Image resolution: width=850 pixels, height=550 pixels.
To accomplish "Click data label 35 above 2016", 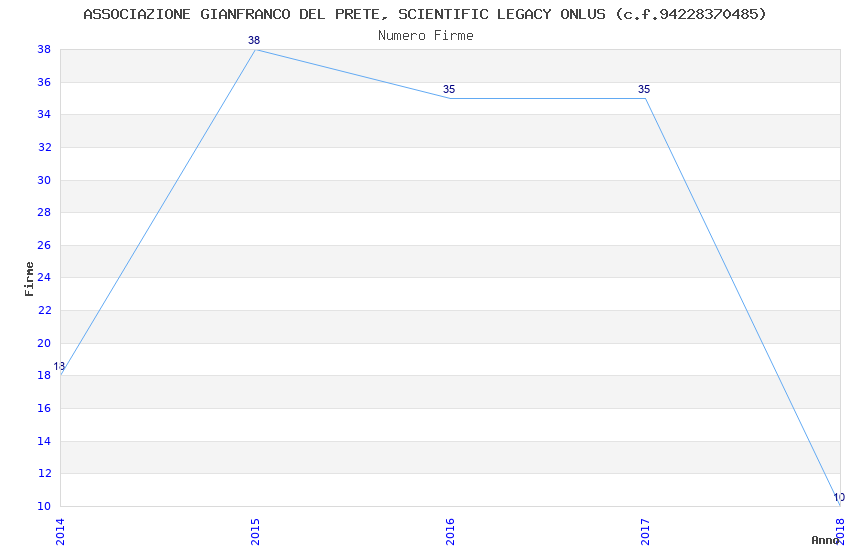I will coord(449,89).
